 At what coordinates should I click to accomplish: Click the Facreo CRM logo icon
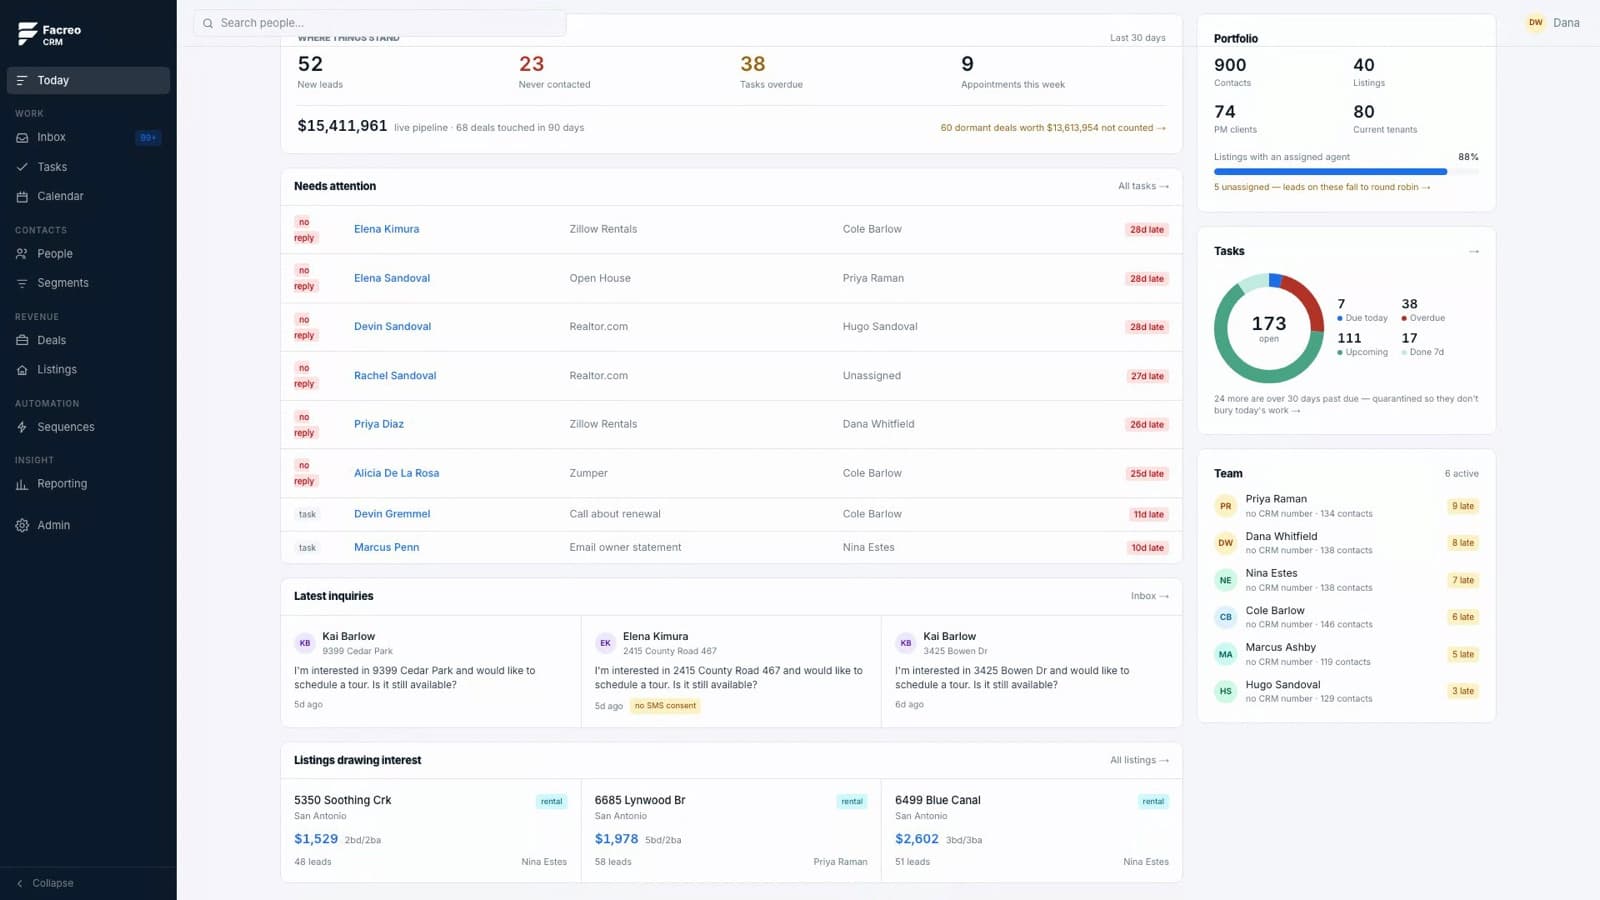click(x=27, y=34)
